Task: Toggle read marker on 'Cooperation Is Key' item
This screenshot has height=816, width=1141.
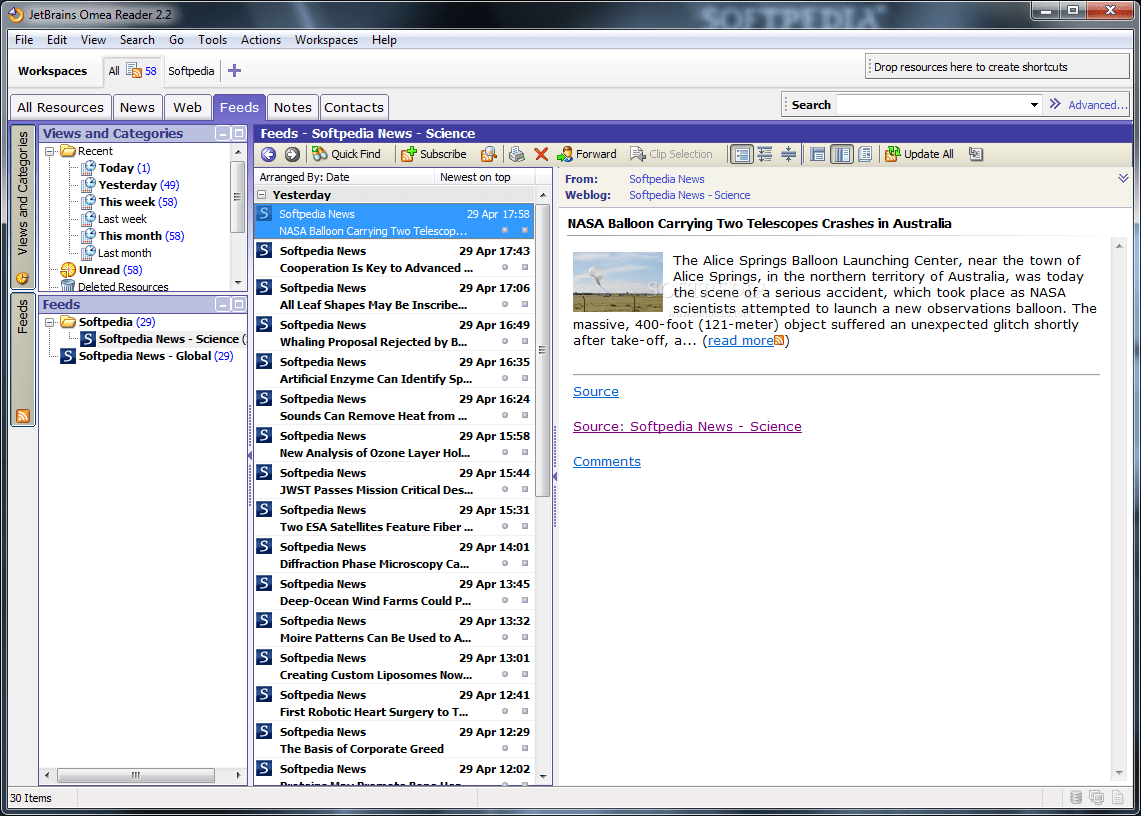Action: 504,268
